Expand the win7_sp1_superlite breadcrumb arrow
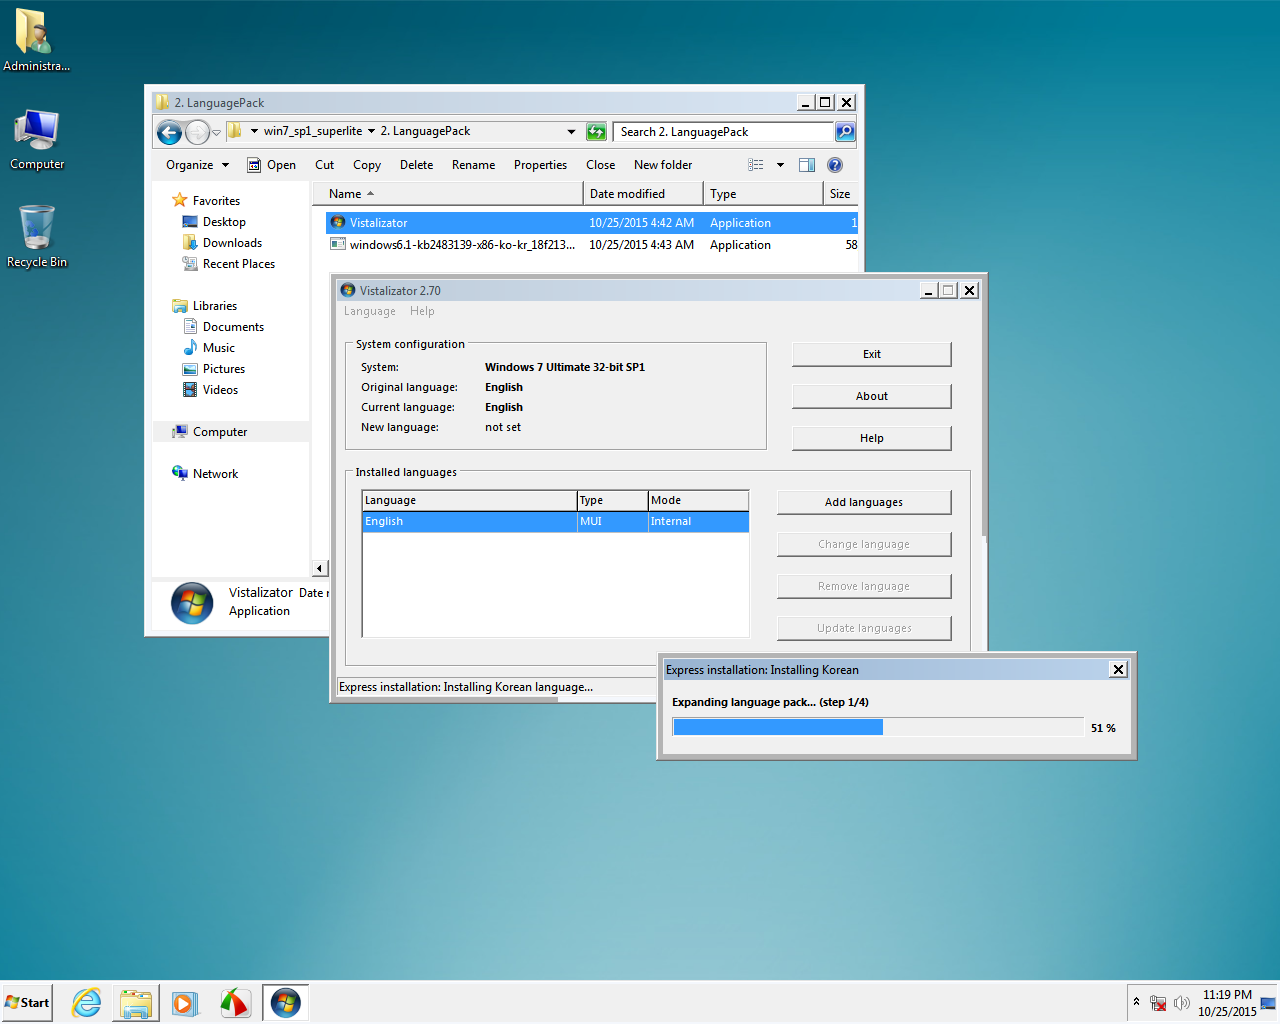This screenshot has width=1280, height=1024. coord(371,131)
